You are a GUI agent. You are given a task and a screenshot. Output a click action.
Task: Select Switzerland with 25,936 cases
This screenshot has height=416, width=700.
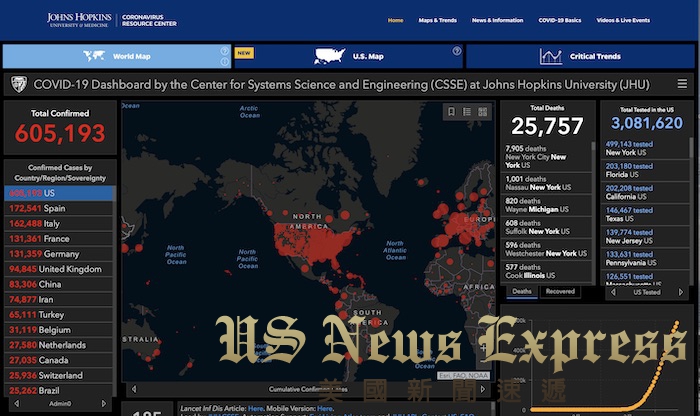click(58, 375)
